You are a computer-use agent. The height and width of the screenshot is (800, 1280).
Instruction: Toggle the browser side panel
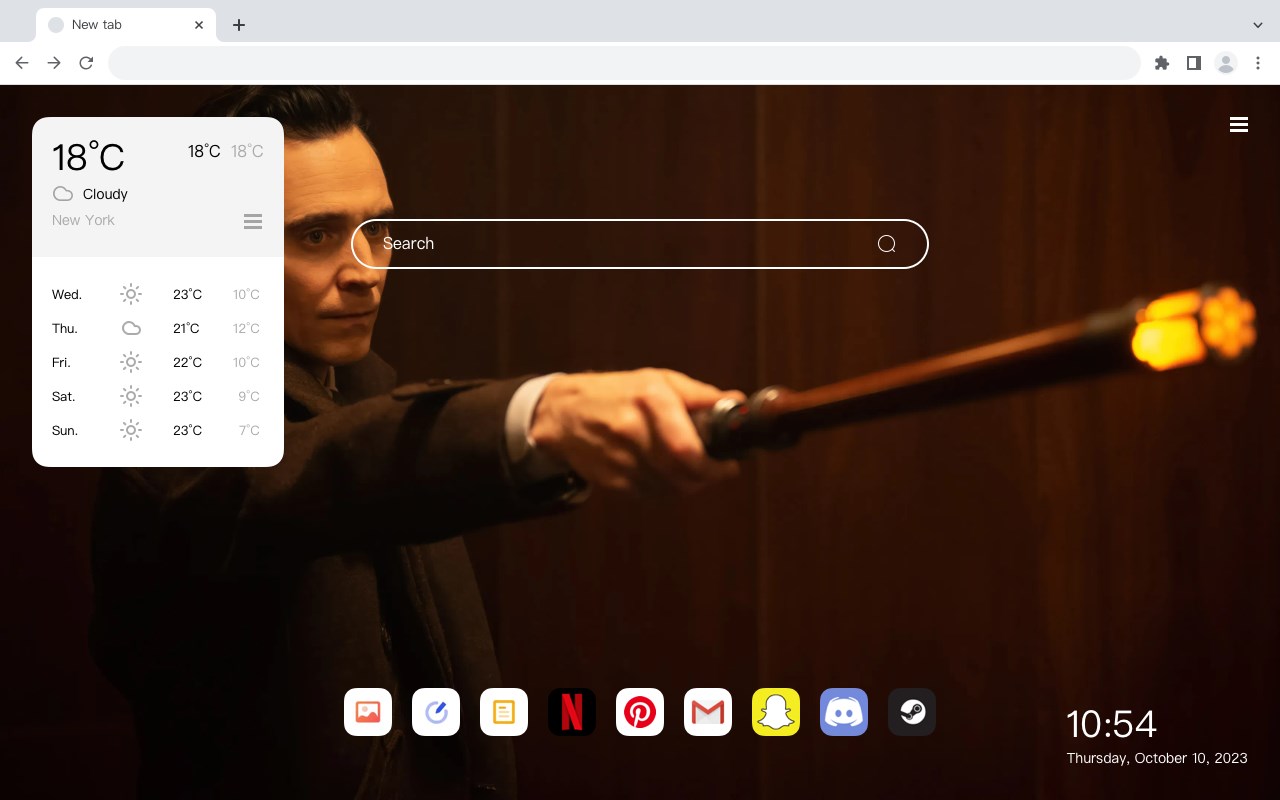point(1193,63)
